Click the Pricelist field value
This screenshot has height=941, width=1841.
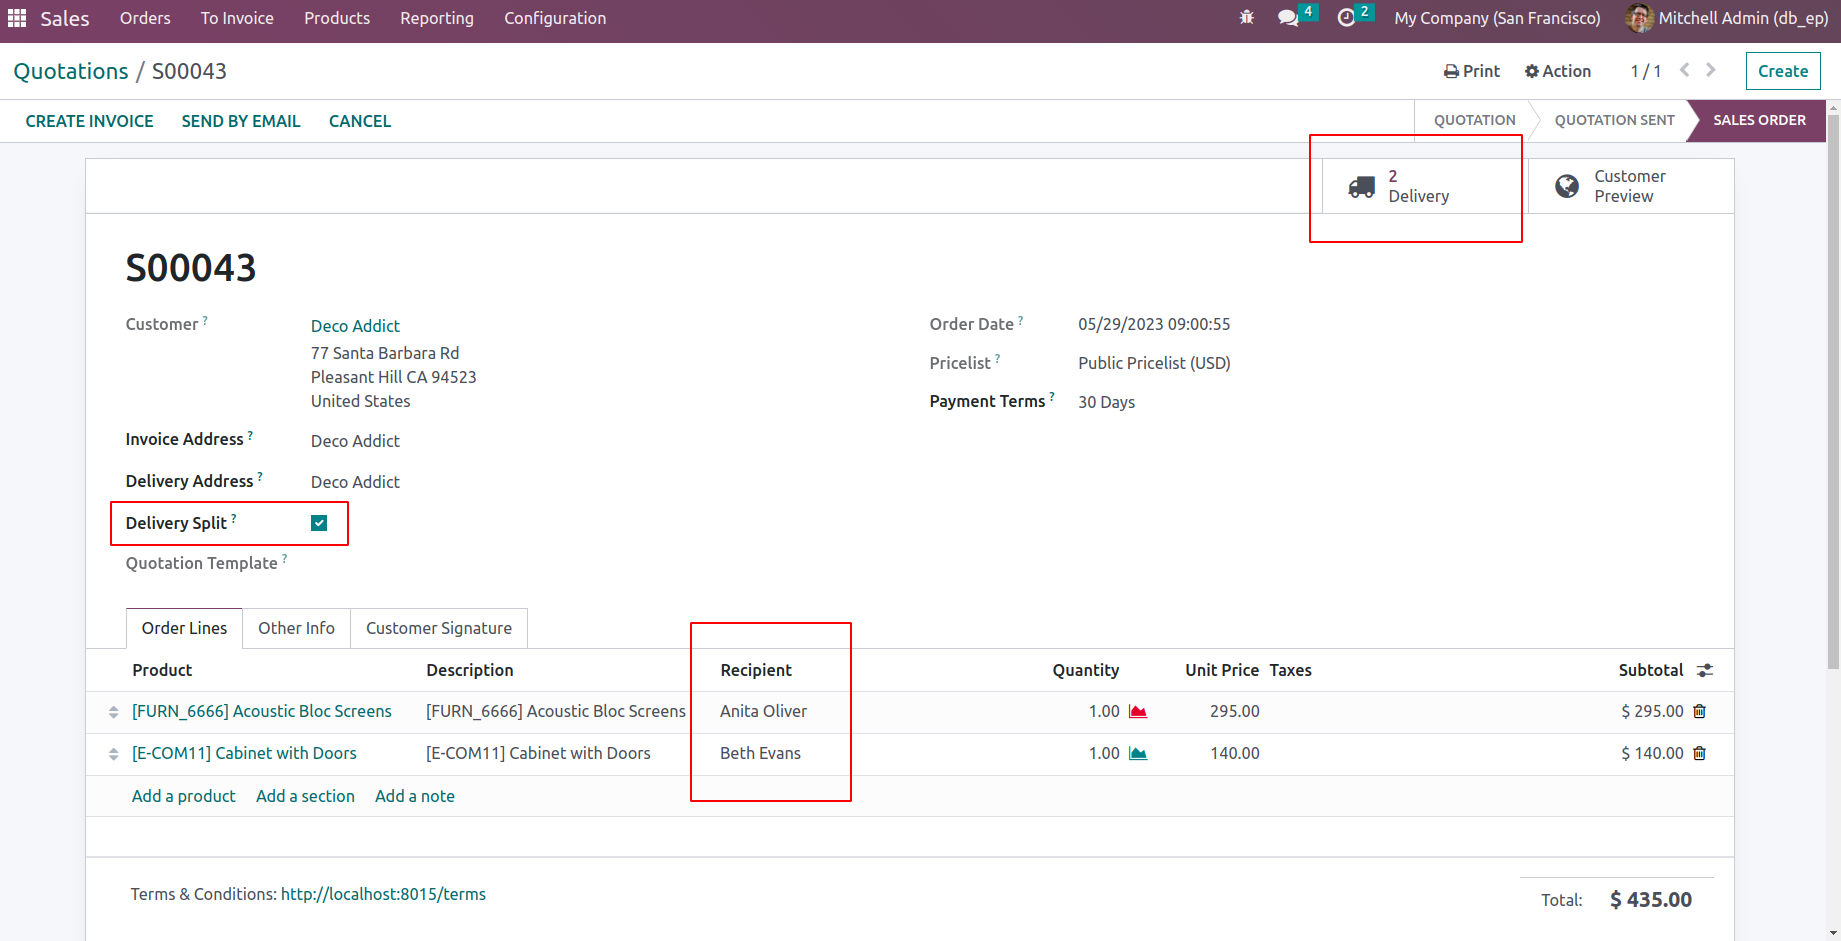pos(1154,363)
